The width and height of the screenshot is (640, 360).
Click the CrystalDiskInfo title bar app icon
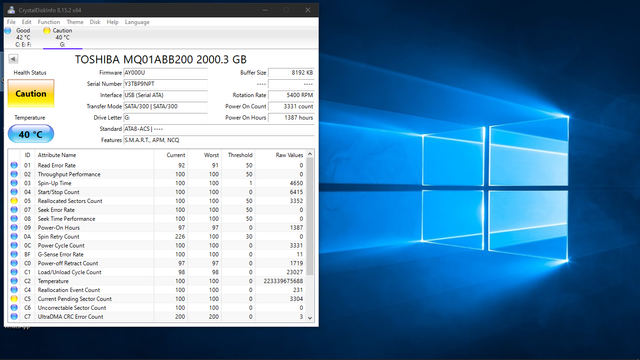point(11,10)
